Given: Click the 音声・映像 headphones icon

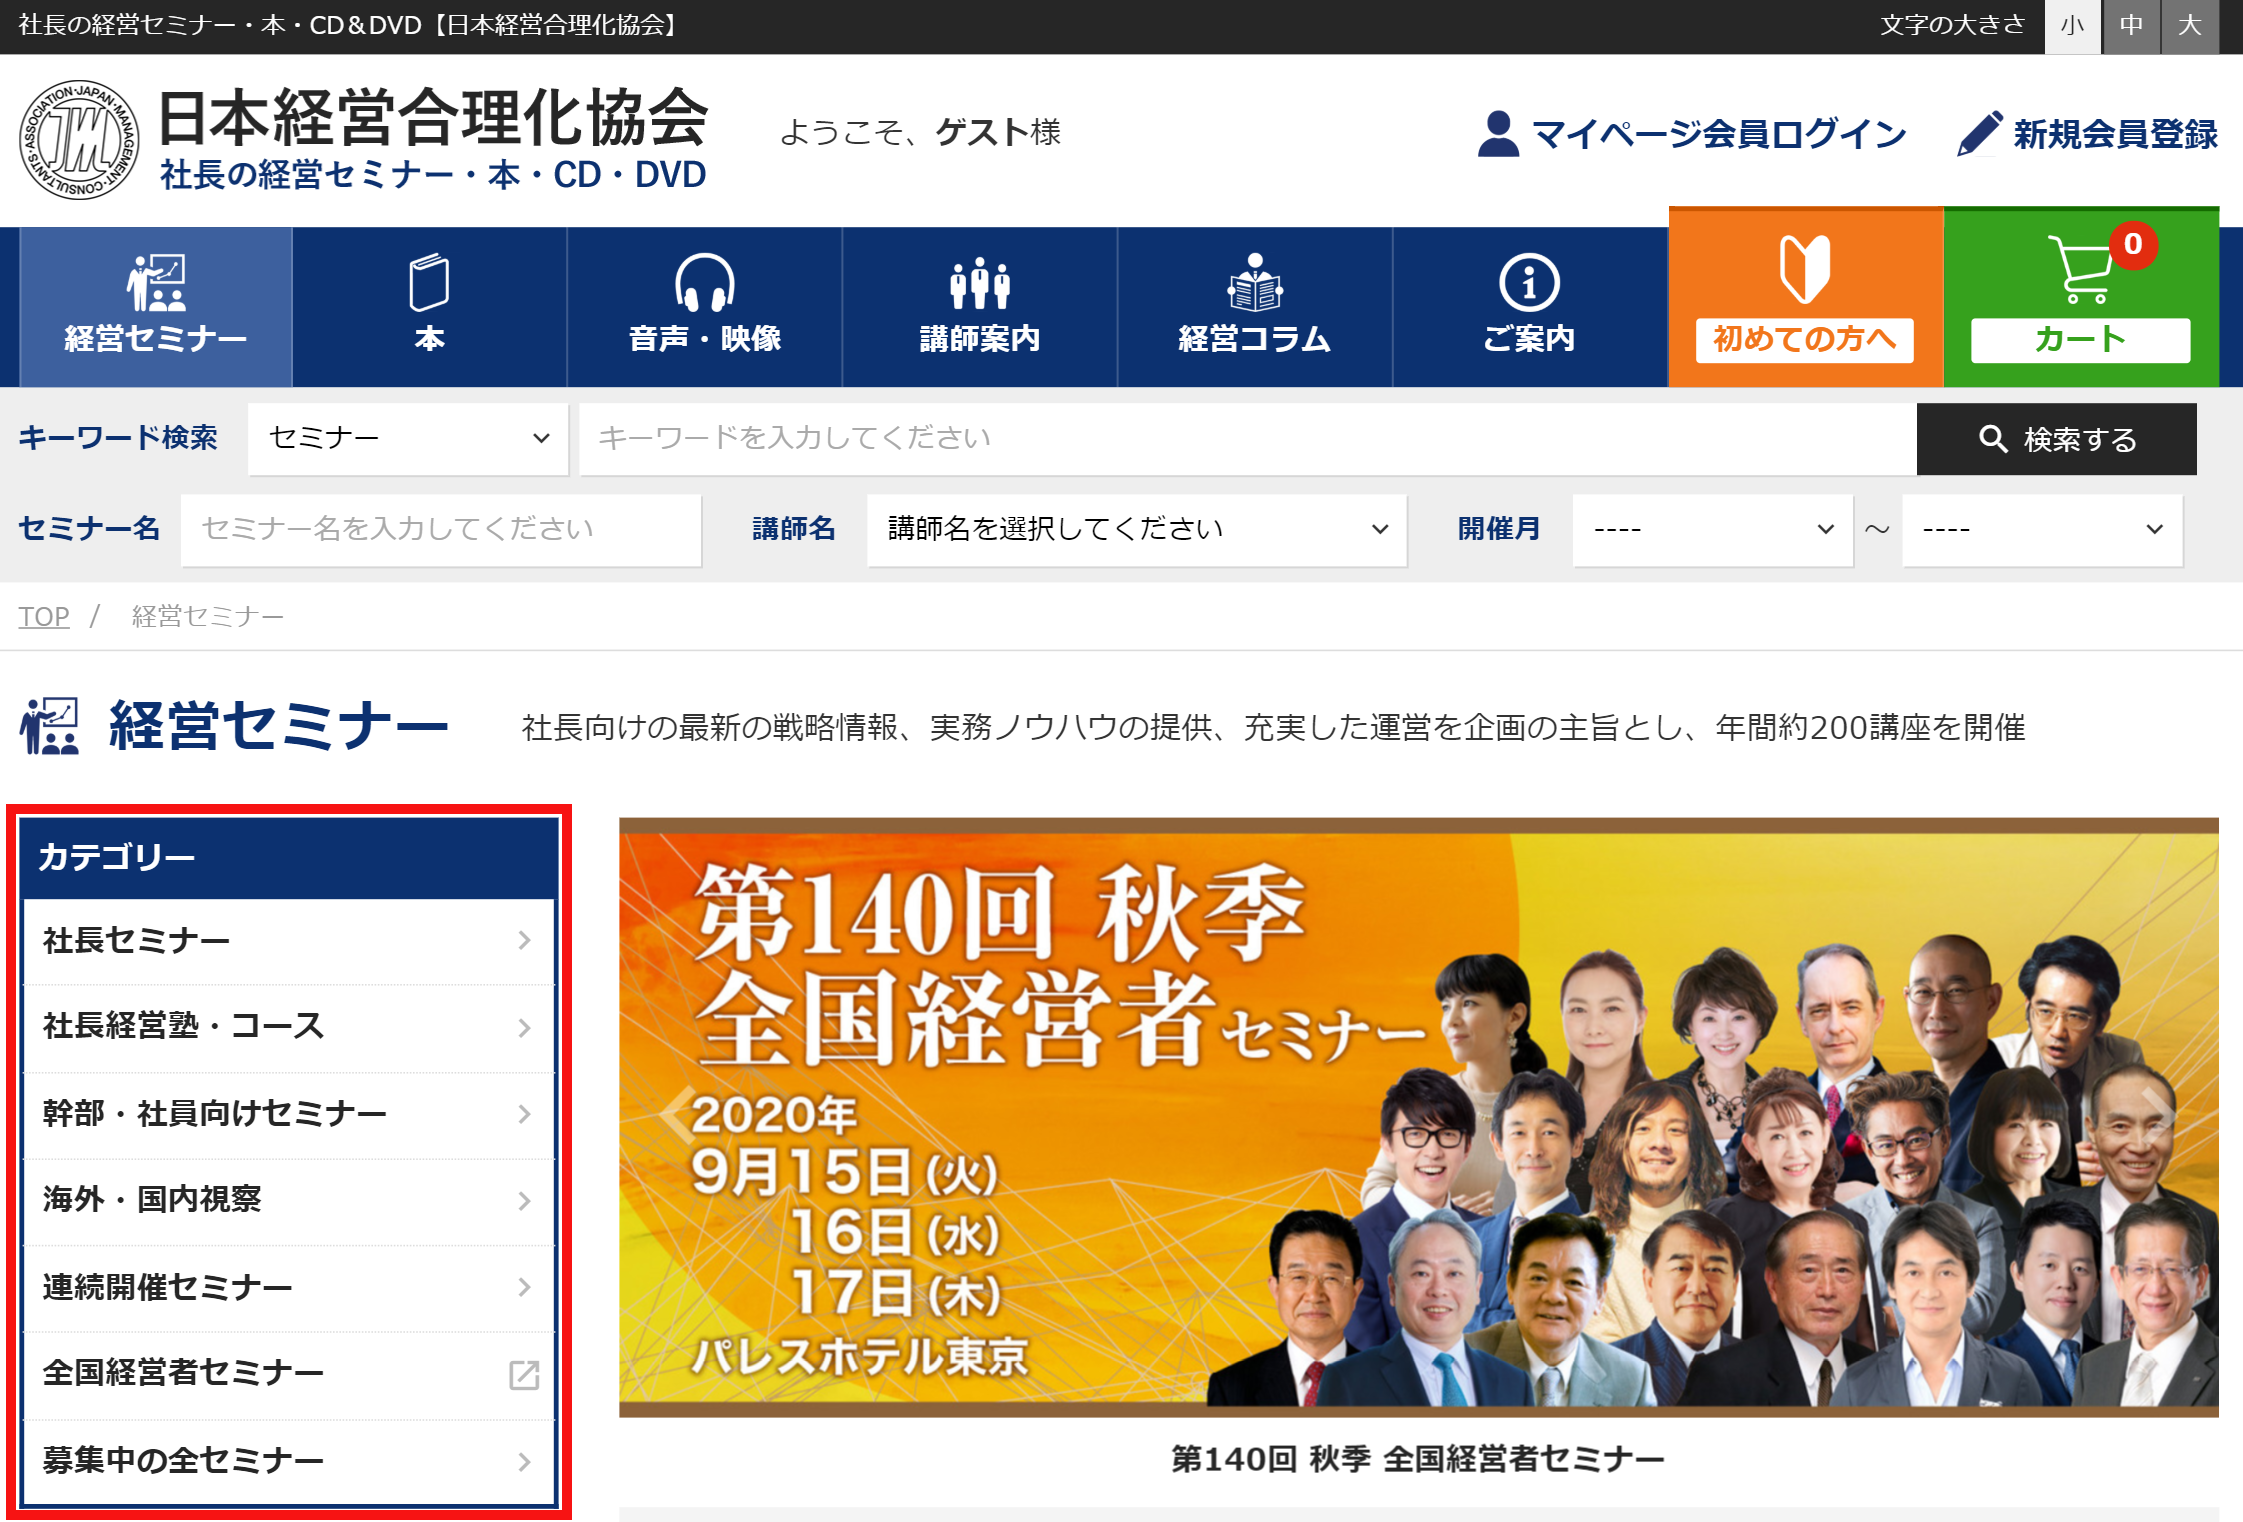Looking at the screenshot, I should coord(704,284).
